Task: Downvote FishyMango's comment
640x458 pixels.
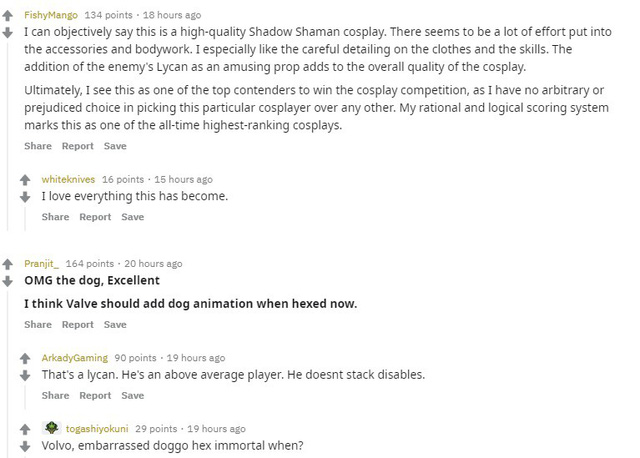Action: pyautogui.click(x=8, y=33)
